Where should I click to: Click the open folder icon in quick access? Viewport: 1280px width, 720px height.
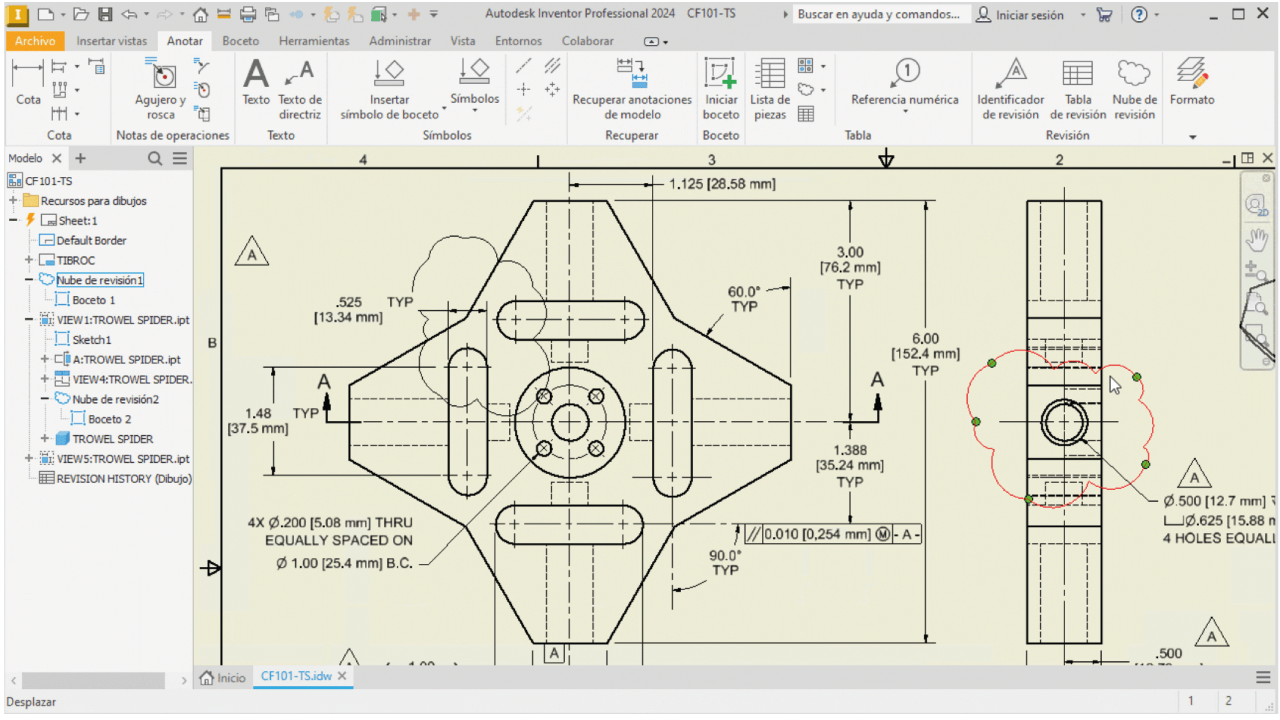coord(81,15)
